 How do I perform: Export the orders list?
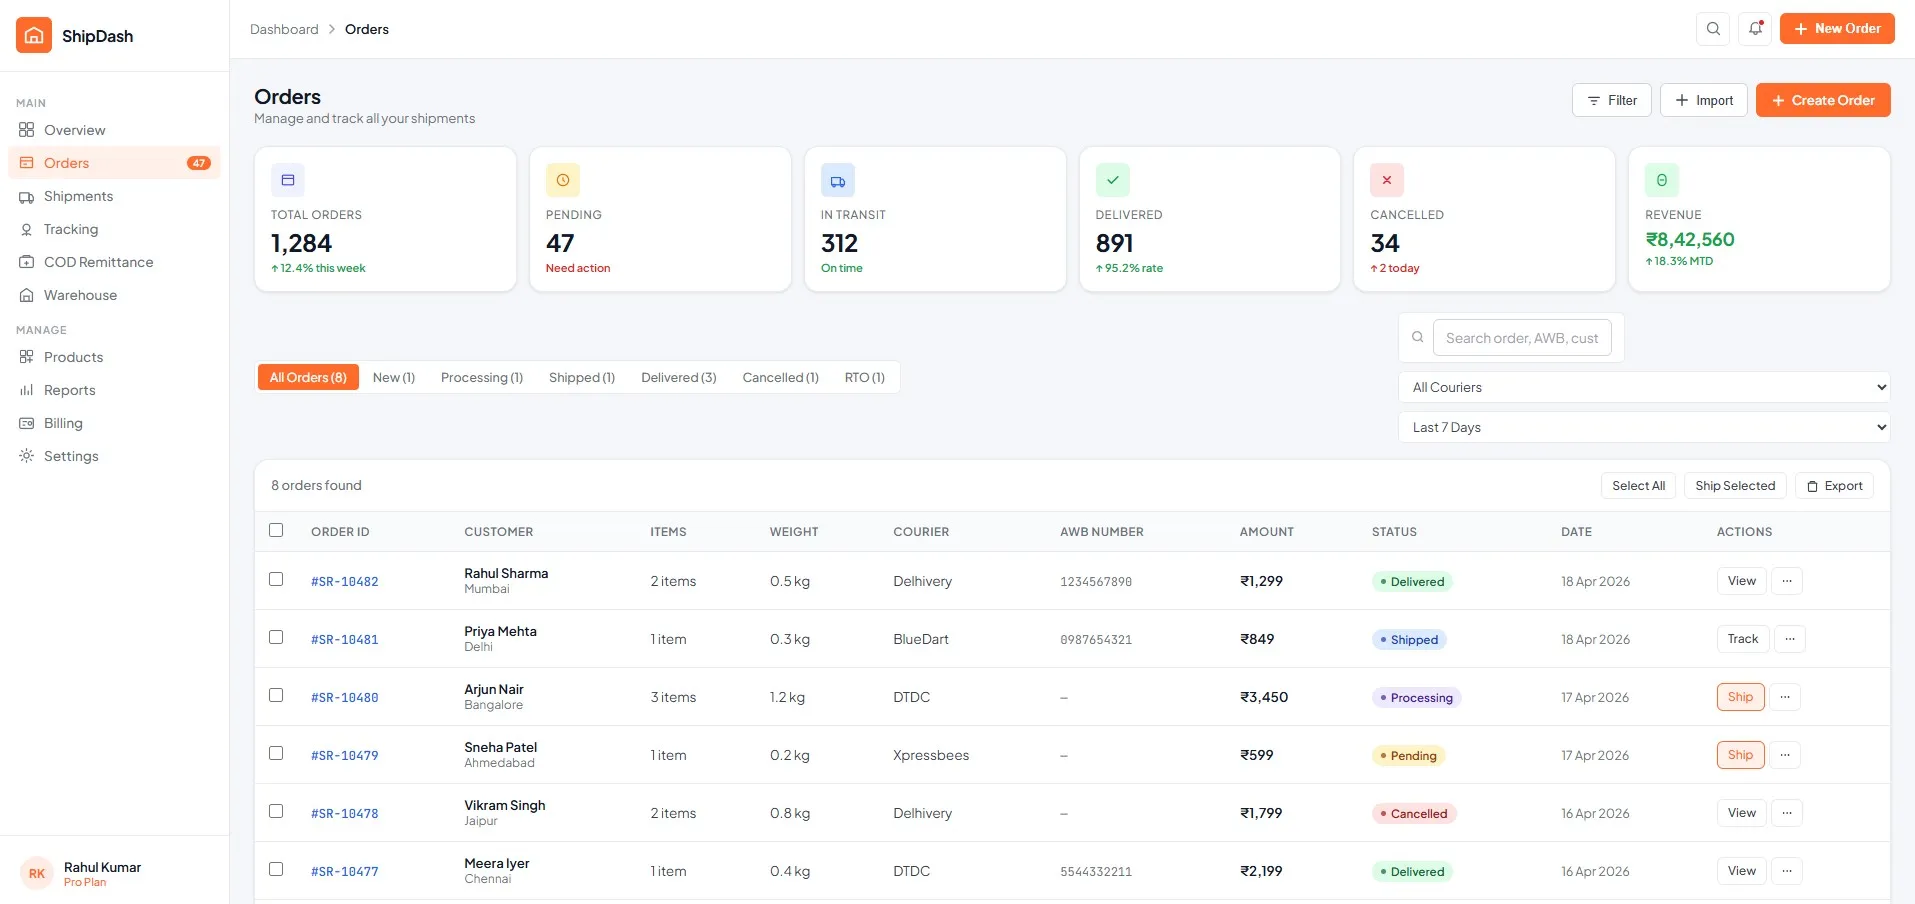coord(1835,486)
